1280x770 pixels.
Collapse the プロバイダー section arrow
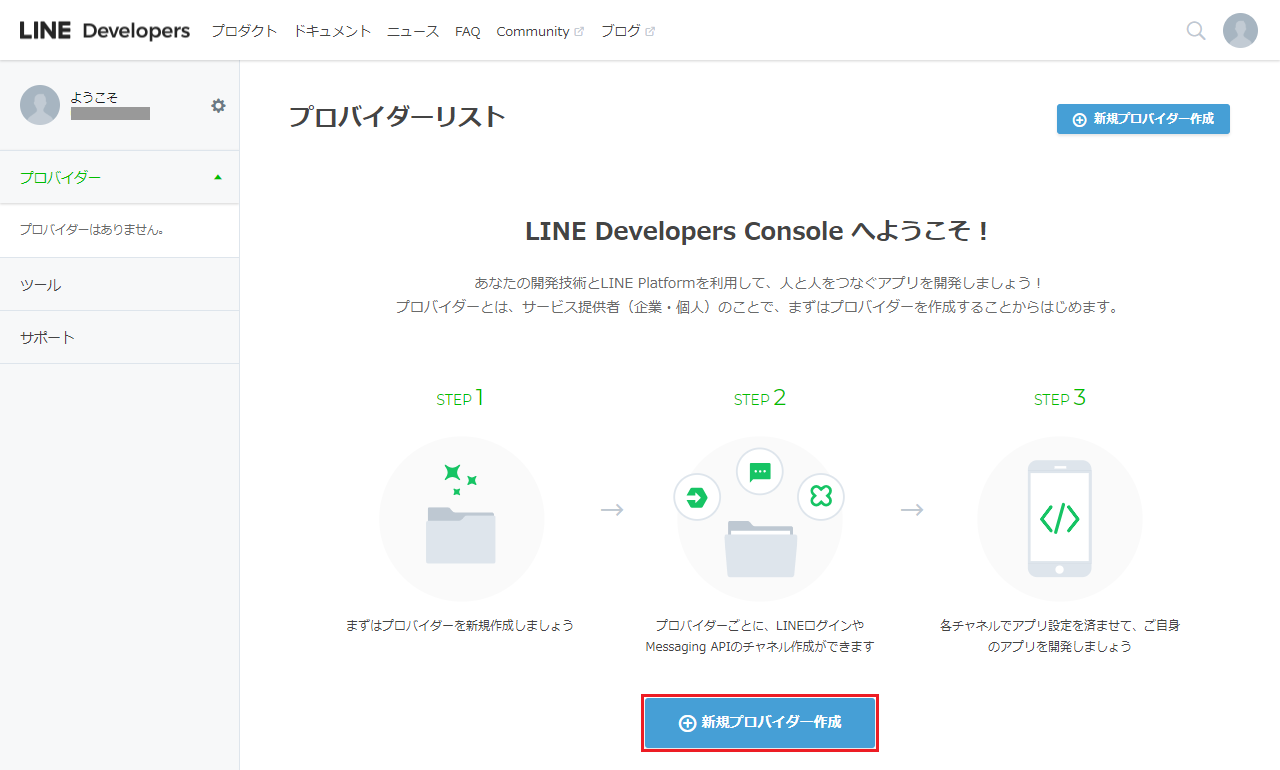(x=218, y=177)
